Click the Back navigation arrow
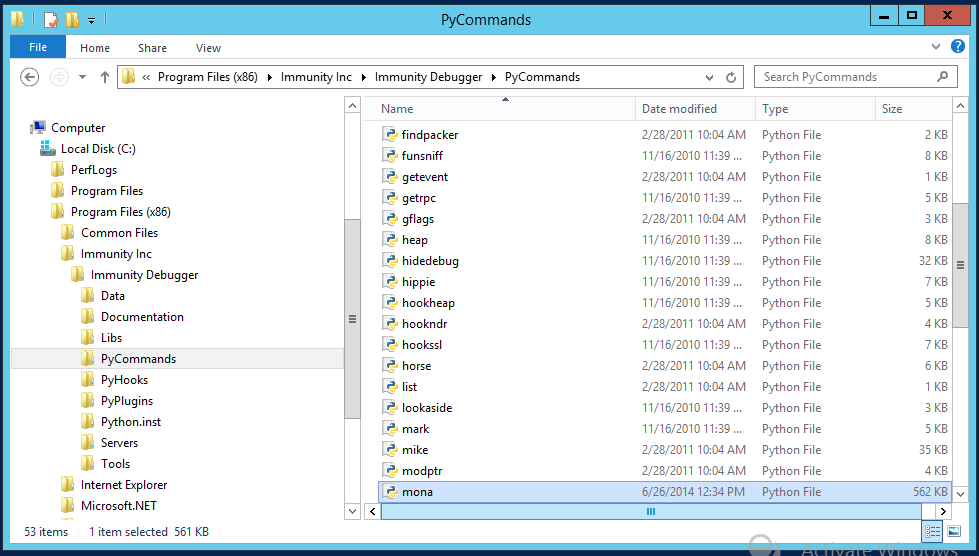This screenshot has height=556, width=979. point(29,77)
